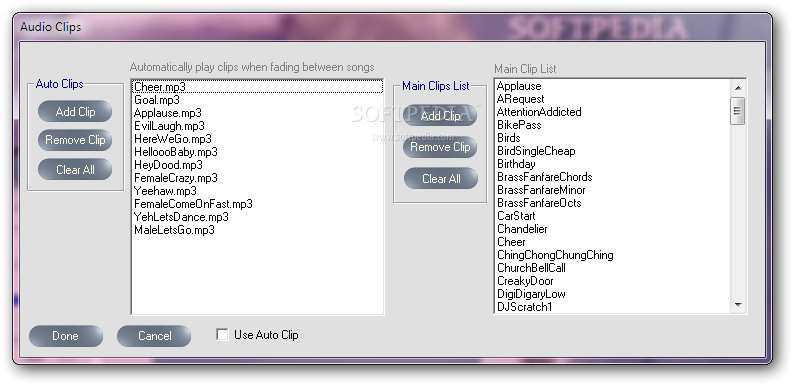The height and width of the screenshot is (385, 793).
Task: Select BrassFanfareChords in the Main Clip List
Action: pos(613,177)
